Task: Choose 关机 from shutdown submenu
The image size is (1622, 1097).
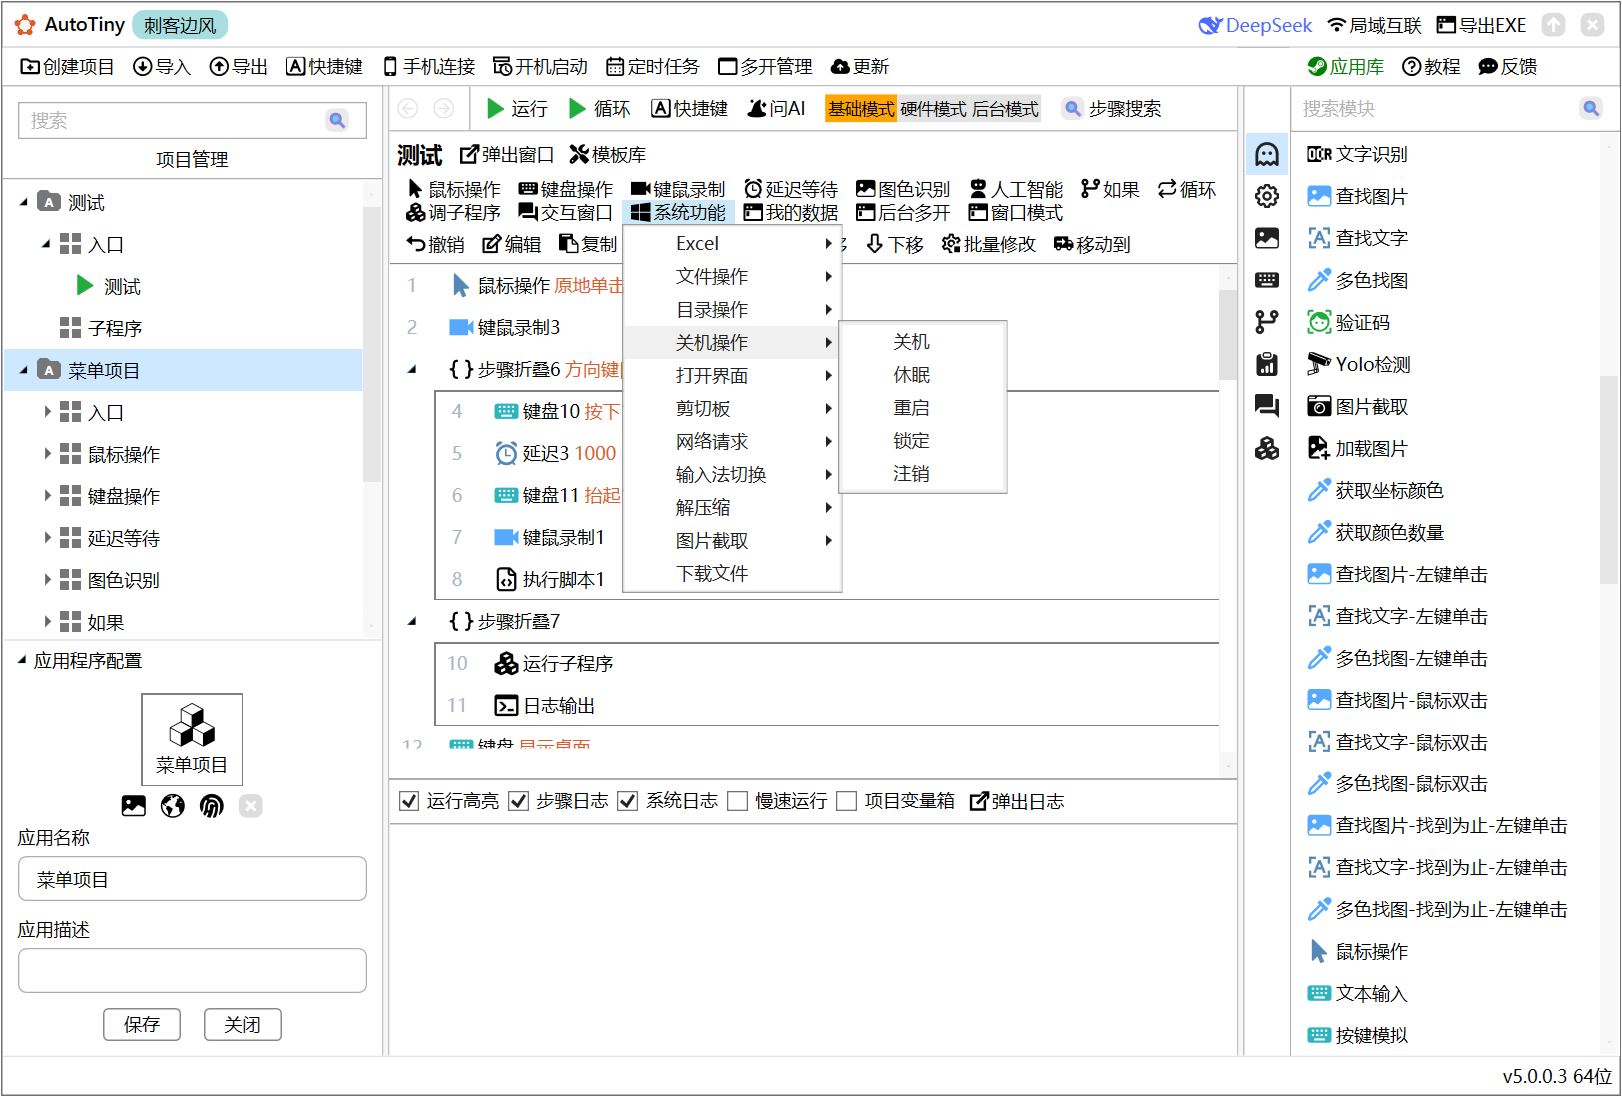Action: (x=922, y=342)
